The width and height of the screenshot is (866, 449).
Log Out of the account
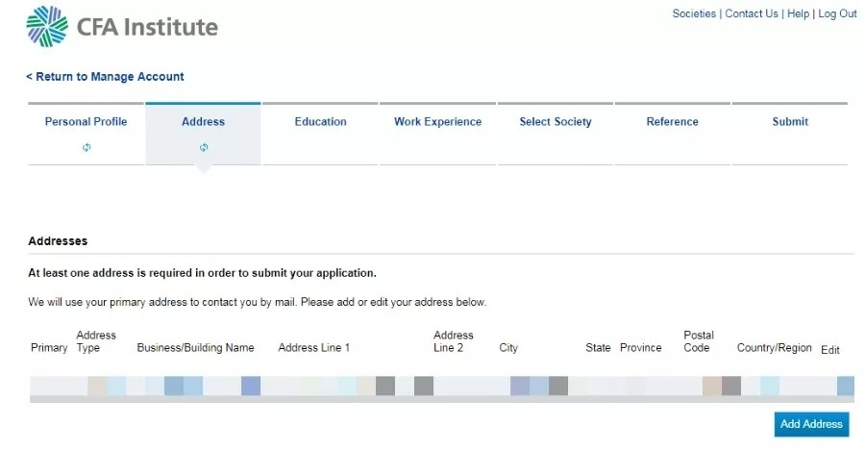[x=837, y=14]
